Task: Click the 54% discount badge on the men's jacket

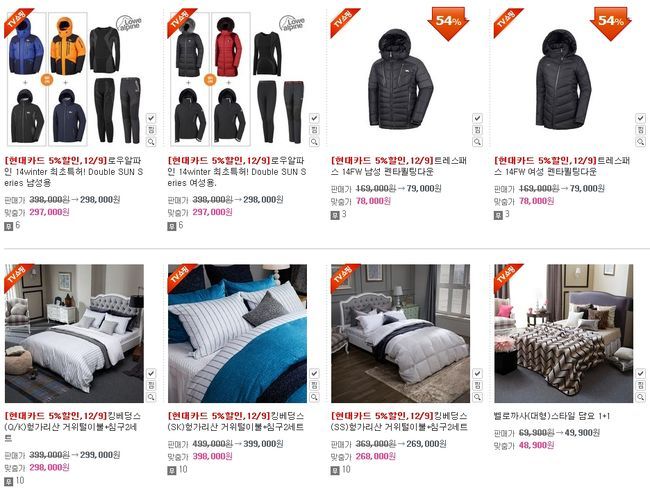Action: coord(448,23)
